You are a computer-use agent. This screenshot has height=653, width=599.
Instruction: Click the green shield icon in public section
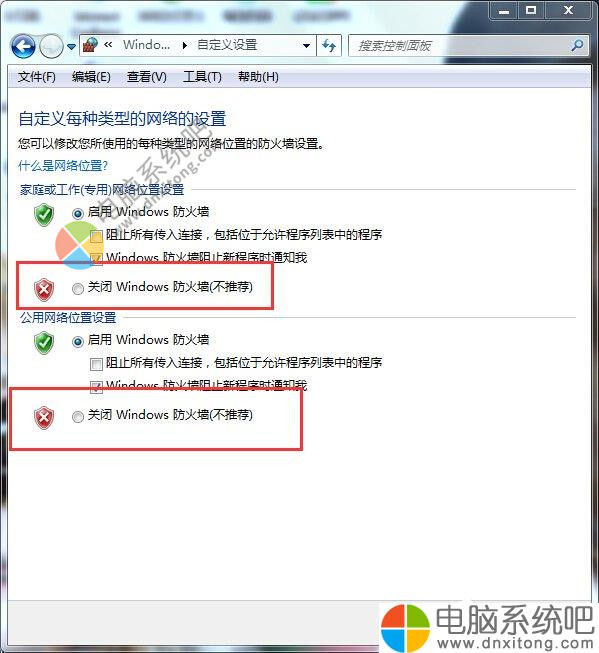pyautogui.click(x=44, y=343)
